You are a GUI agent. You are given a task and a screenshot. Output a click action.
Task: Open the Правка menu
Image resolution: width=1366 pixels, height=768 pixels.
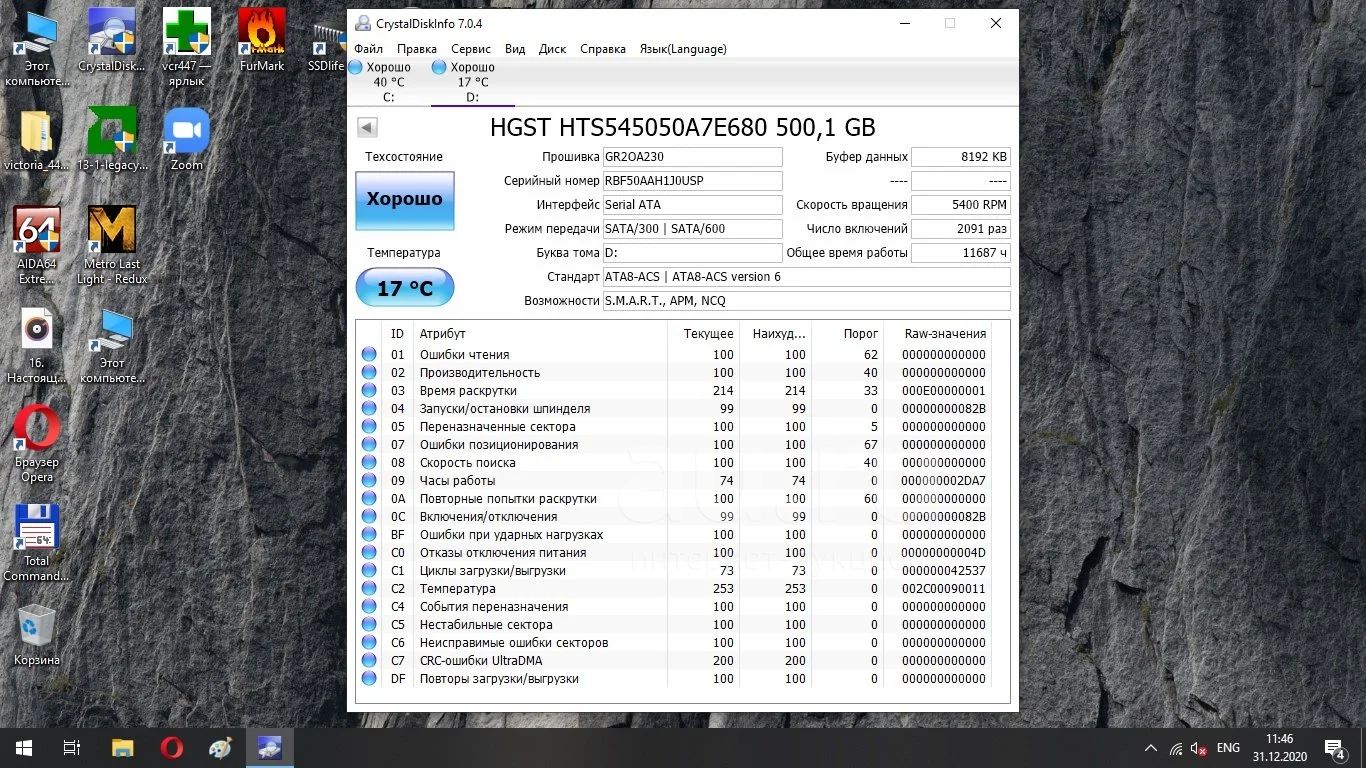click(x=416, y=49)
